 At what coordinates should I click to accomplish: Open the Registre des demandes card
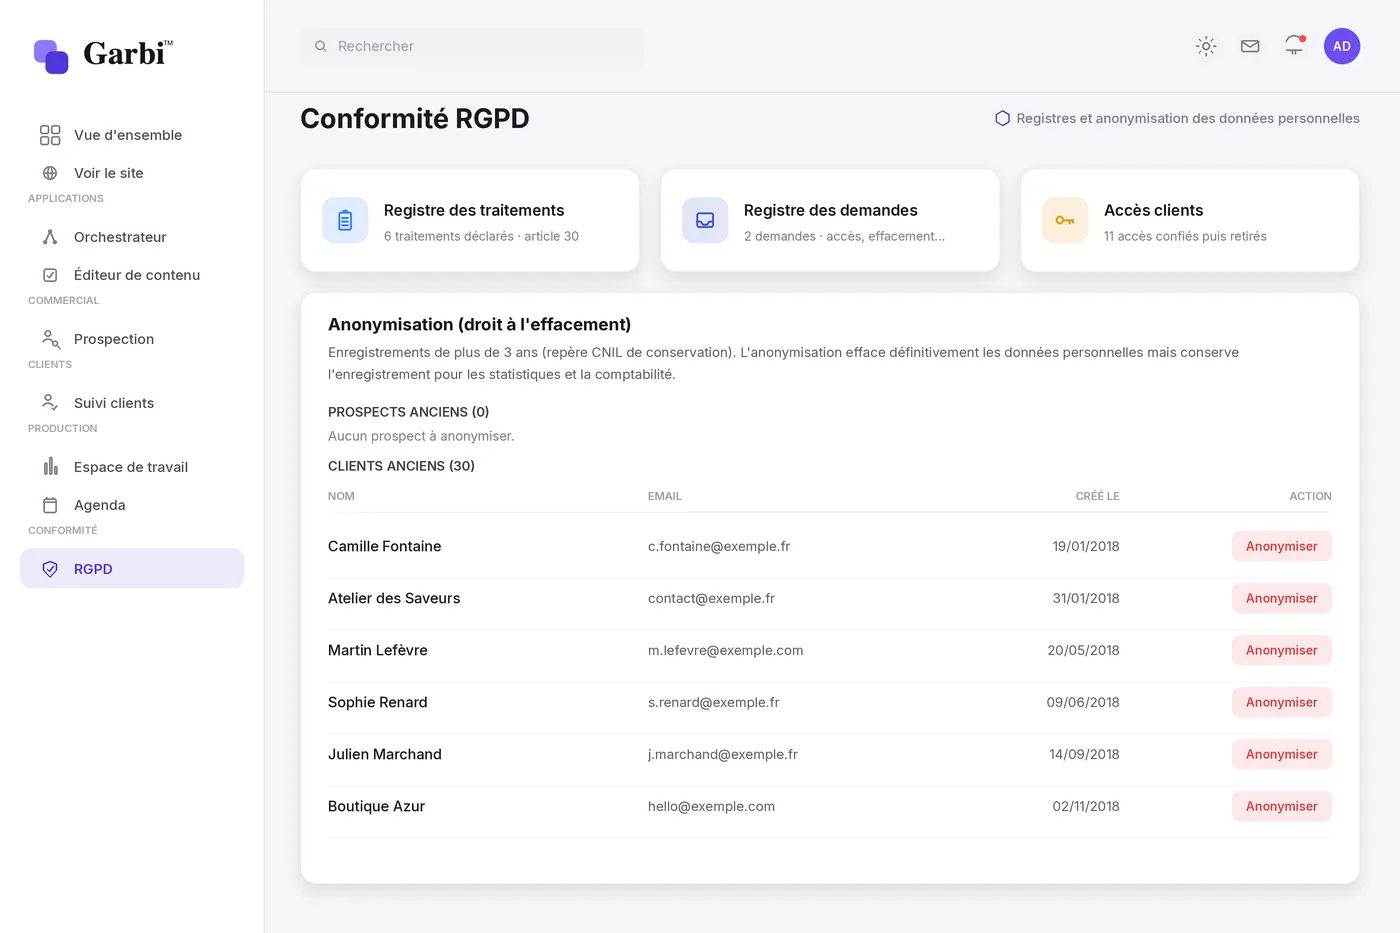pyautogui.click(x=830, y=220)
